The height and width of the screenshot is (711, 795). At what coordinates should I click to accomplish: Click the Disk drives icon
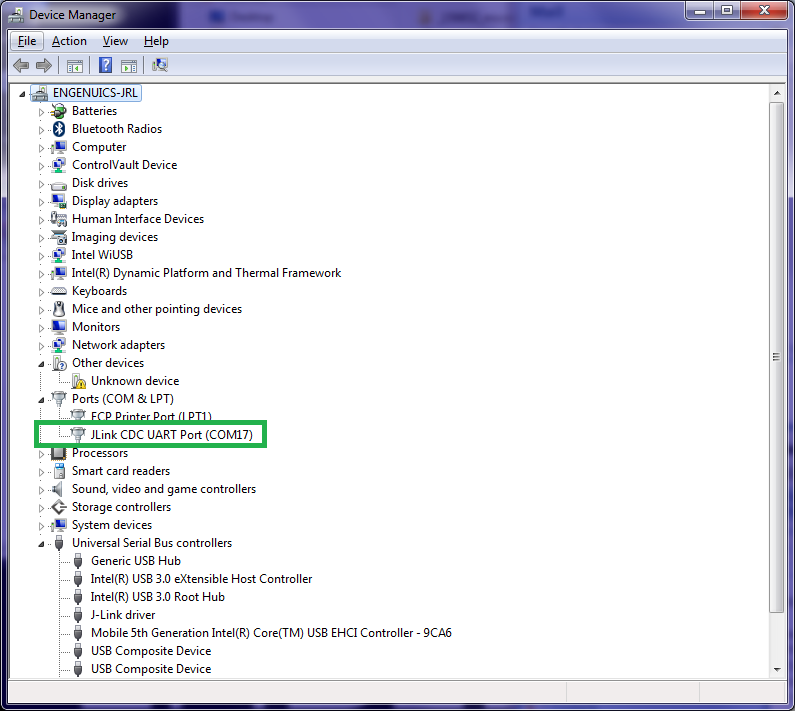(x=59, y=184)
